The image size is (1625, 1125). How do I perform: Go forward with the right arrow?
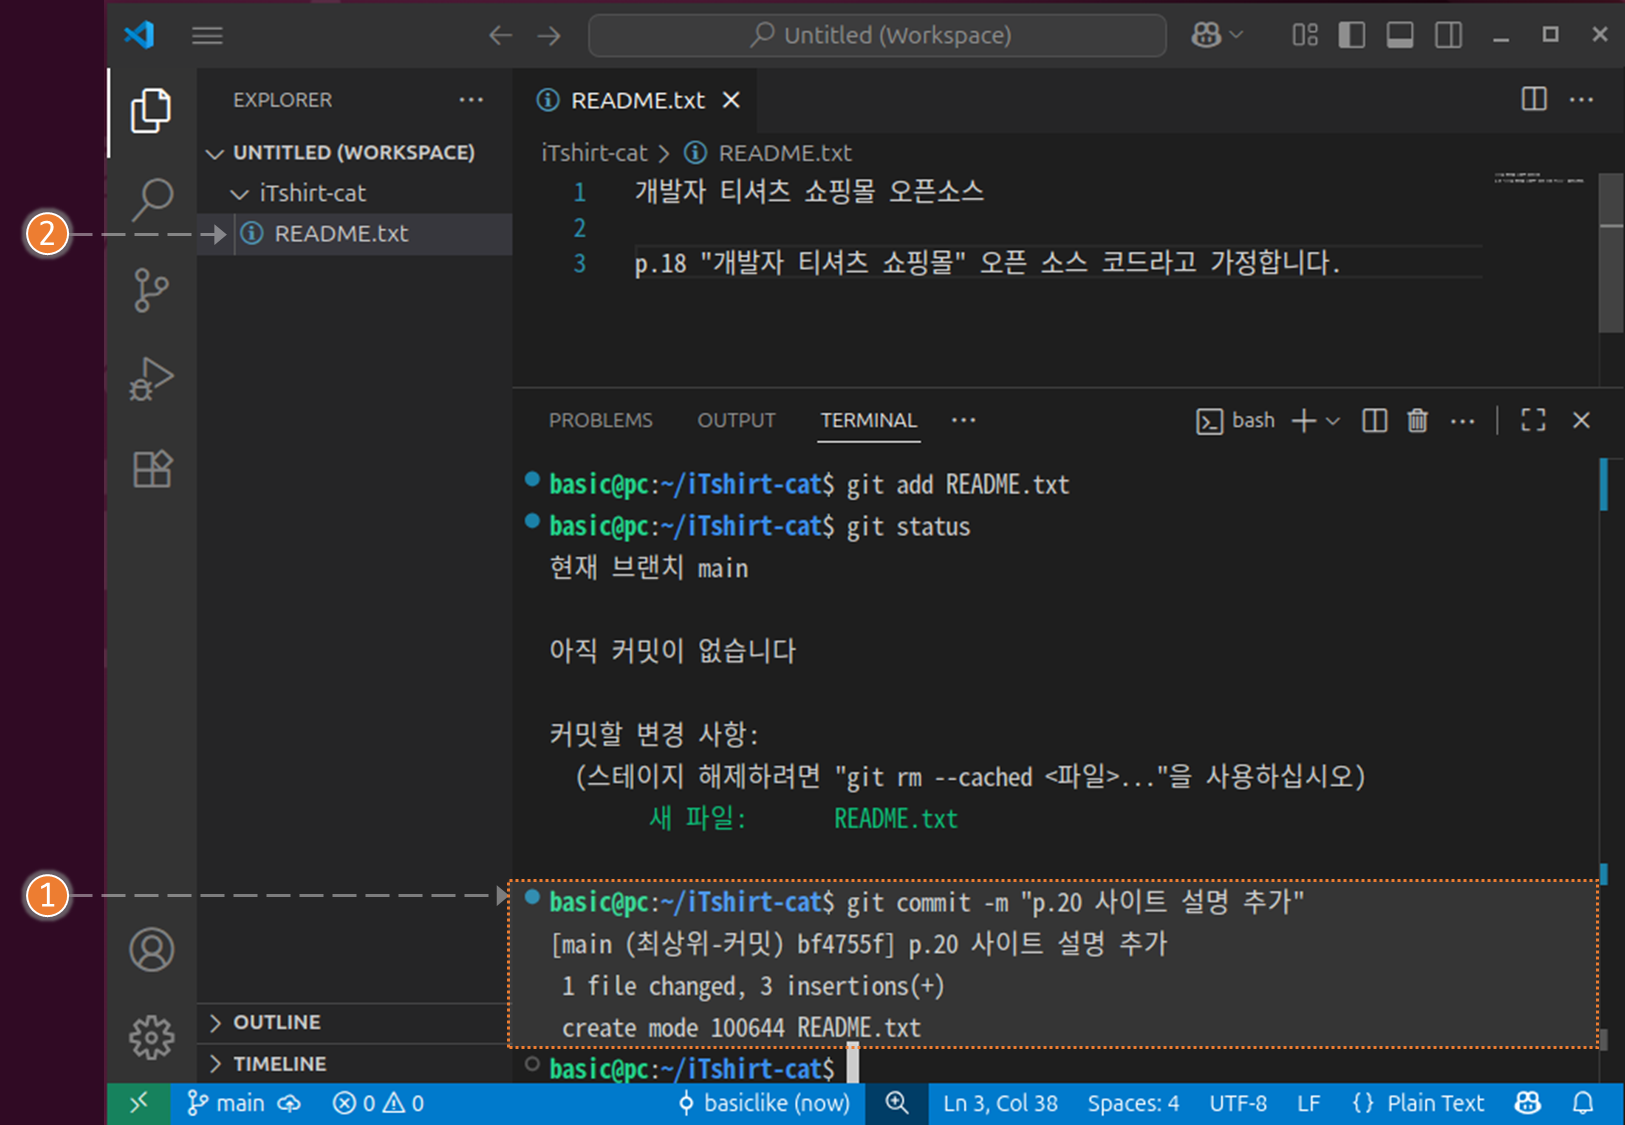(549, 36)
